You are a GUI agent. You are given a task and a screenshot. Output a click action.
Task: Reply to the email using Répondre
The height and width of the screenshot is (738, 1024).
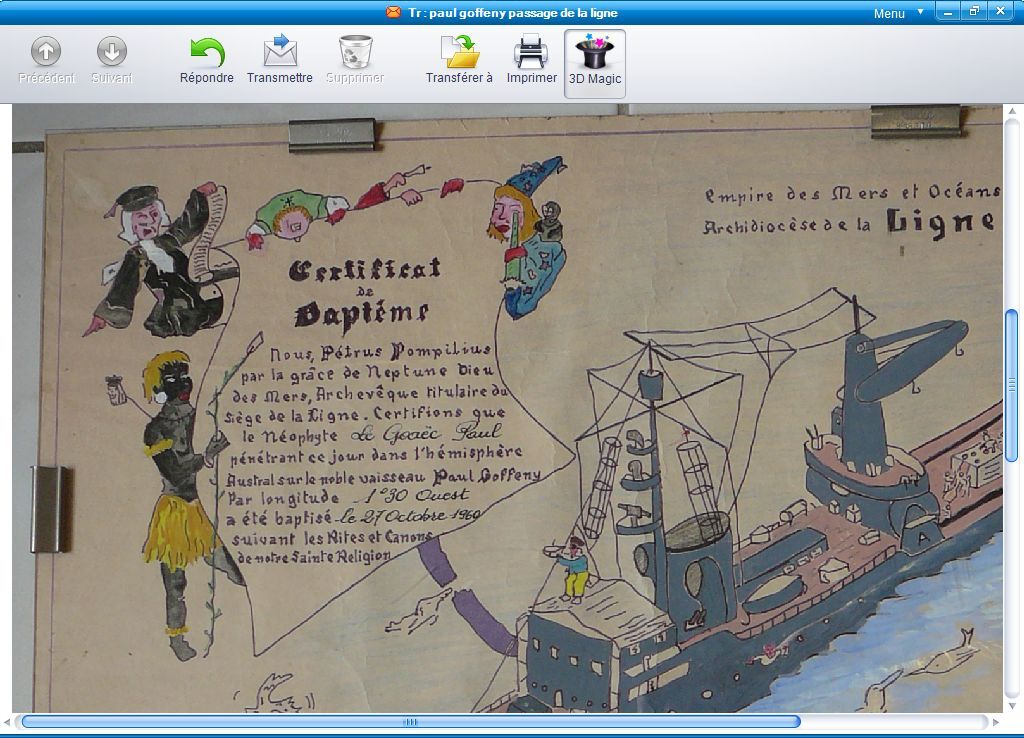click(x=207, y=61)
